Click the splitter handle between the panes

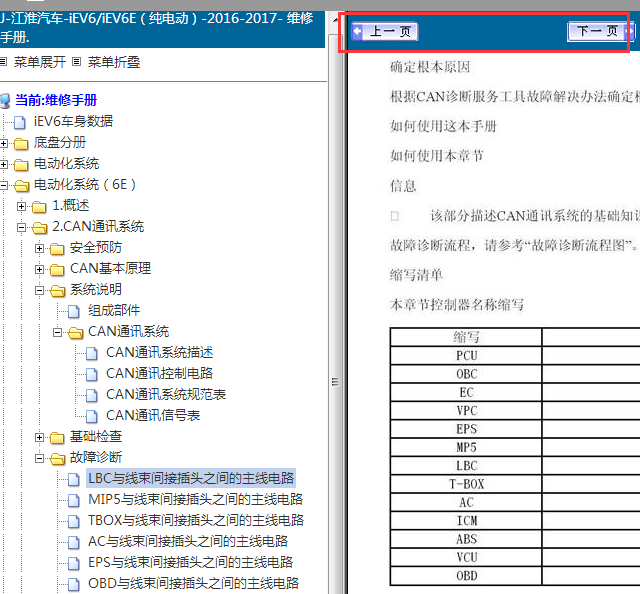(x=335, y=382)
